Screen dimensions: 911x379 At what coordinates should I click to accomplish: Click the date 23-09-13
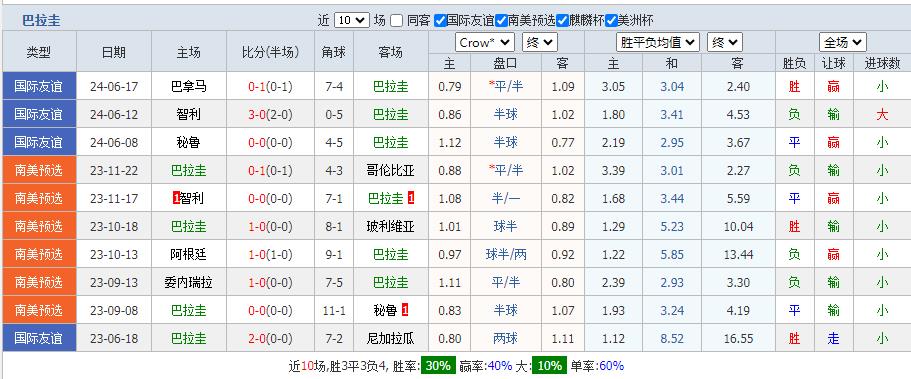tap(114, 282)
